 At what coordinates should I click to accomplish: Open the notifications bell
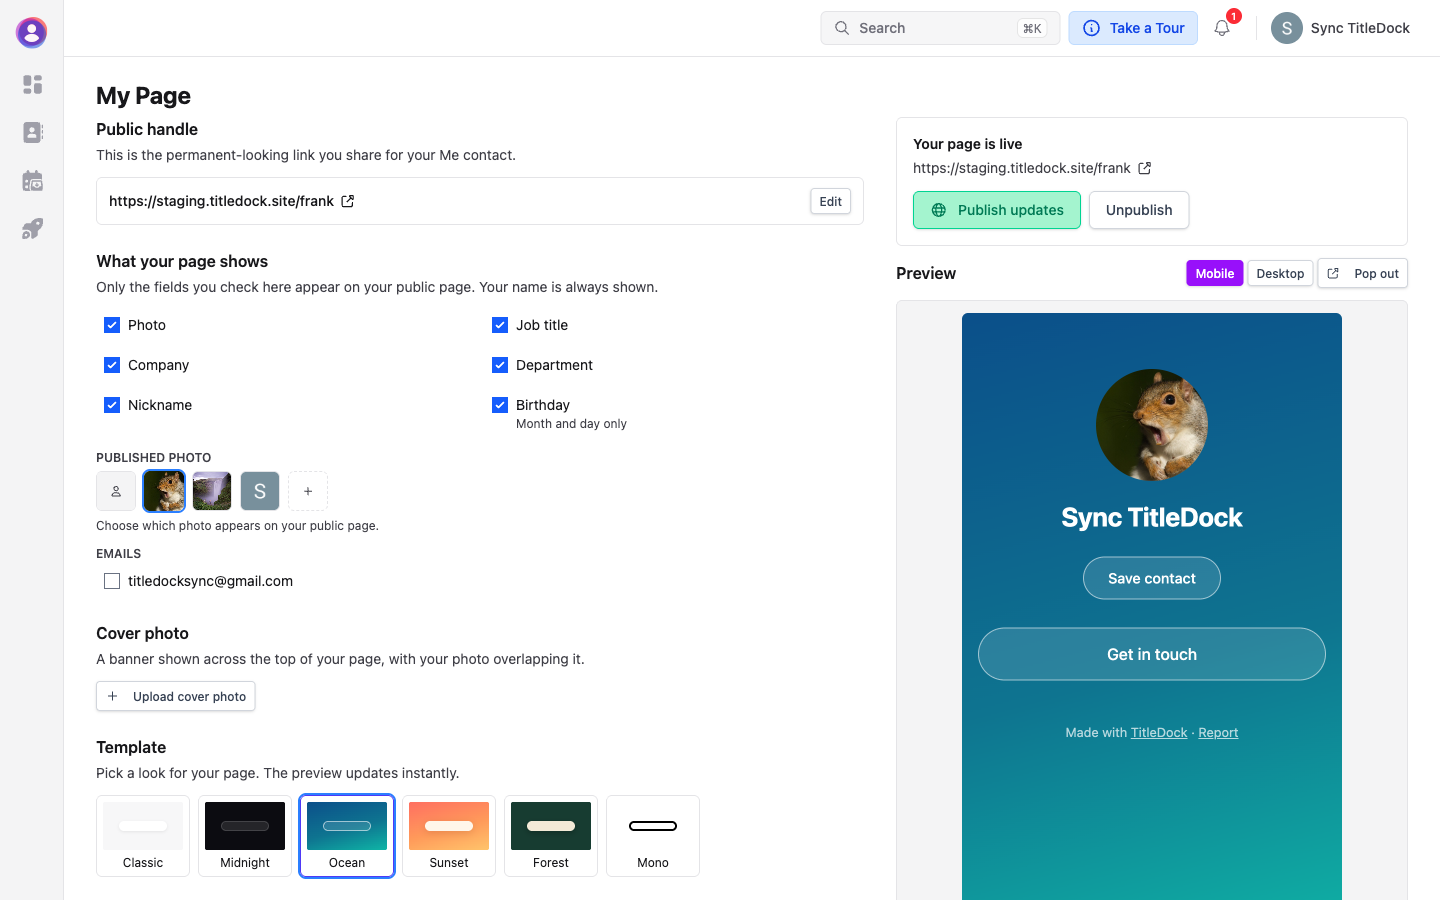click(1222, 28)
